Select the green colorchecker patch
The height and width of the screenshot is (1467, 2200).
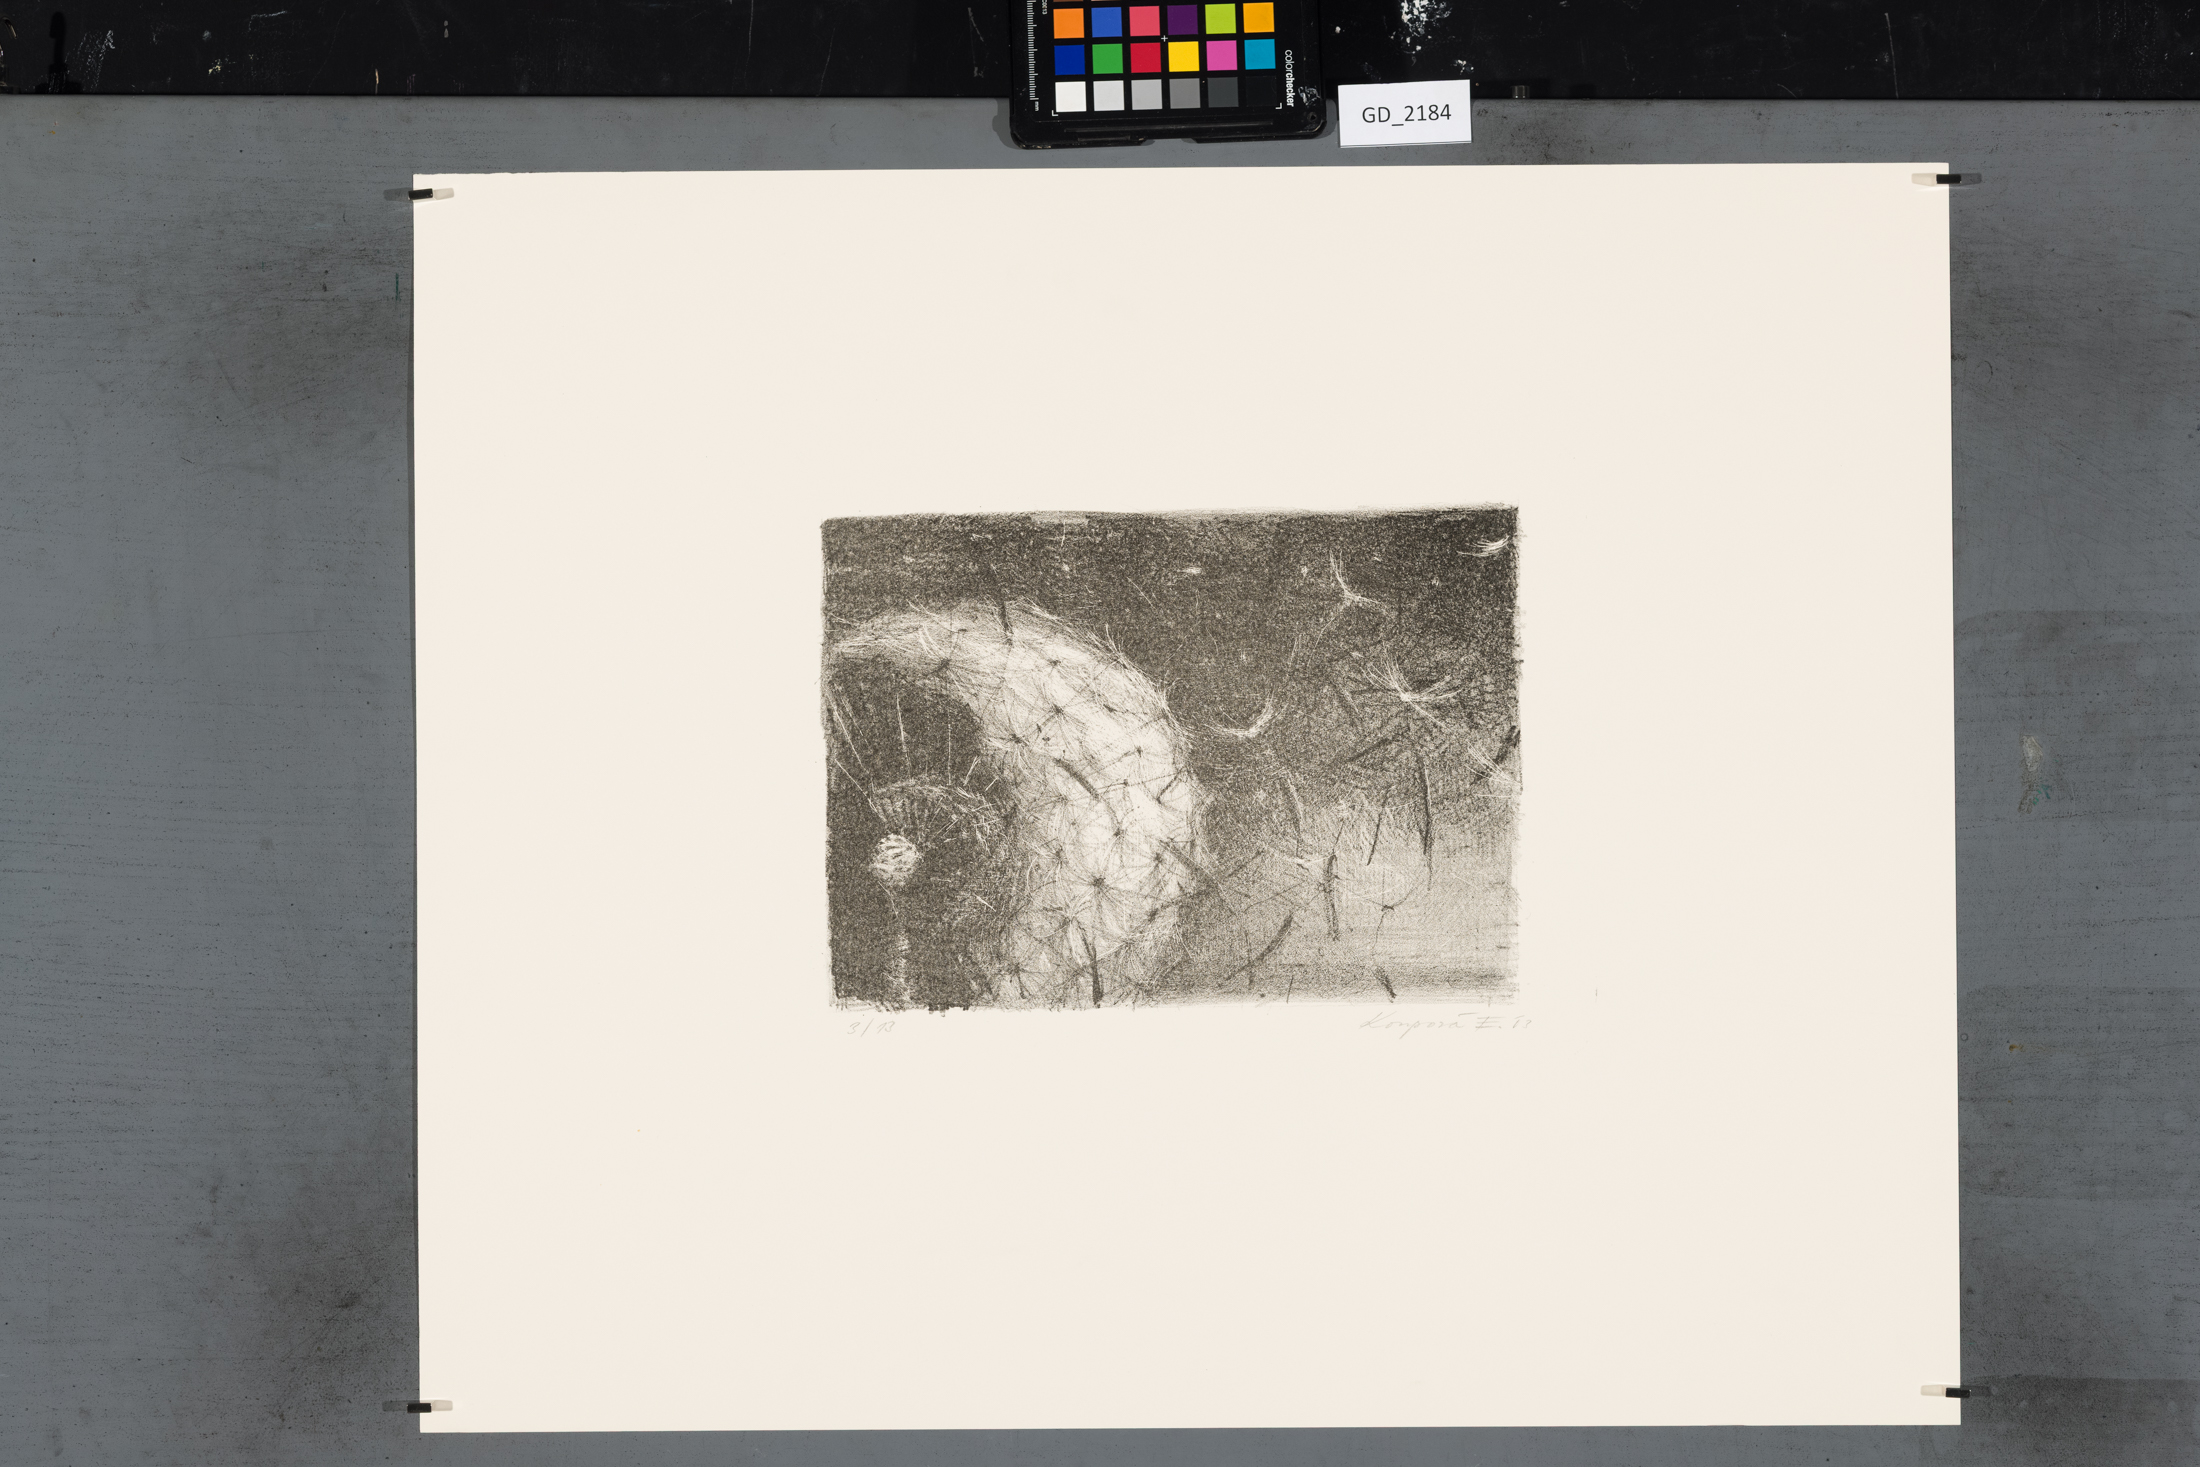(x=1107, y=59)
